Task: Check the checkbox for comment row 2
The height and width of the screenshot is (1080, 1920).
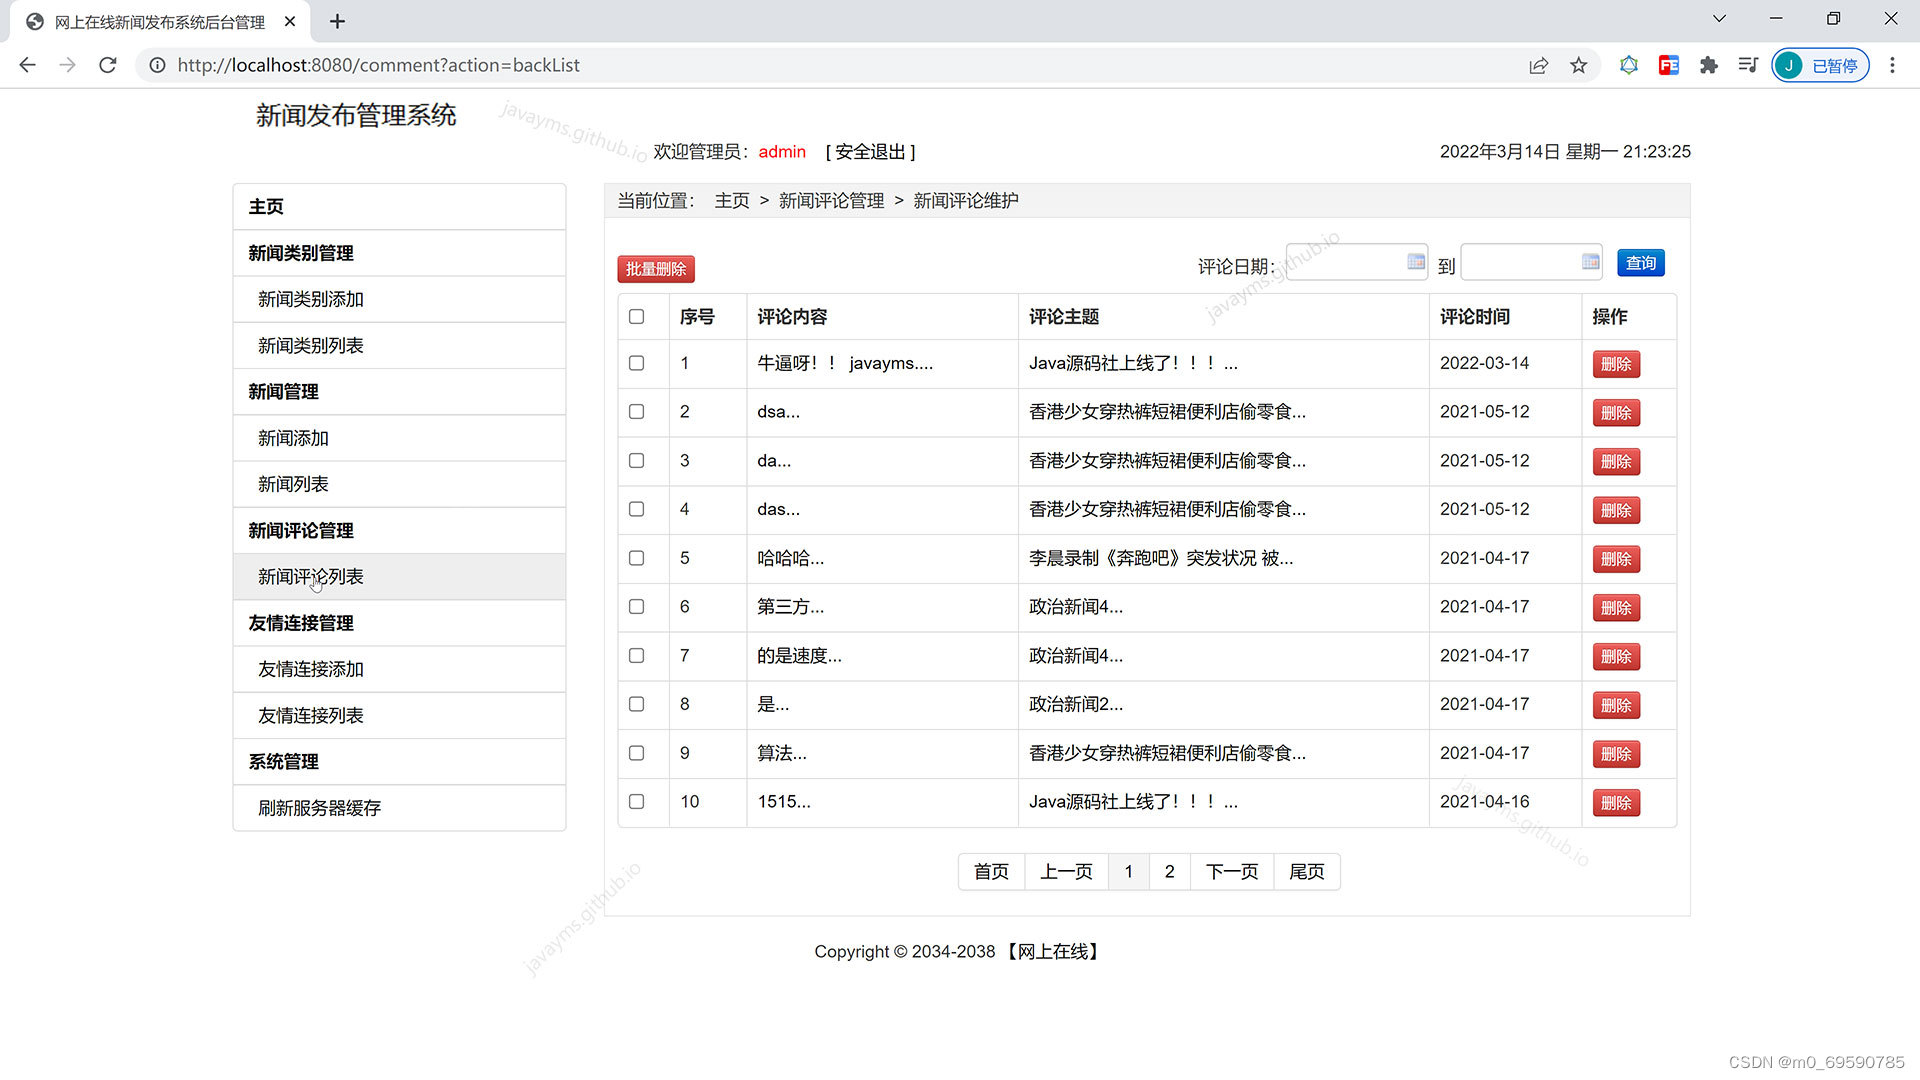Action: pos(636,411)
